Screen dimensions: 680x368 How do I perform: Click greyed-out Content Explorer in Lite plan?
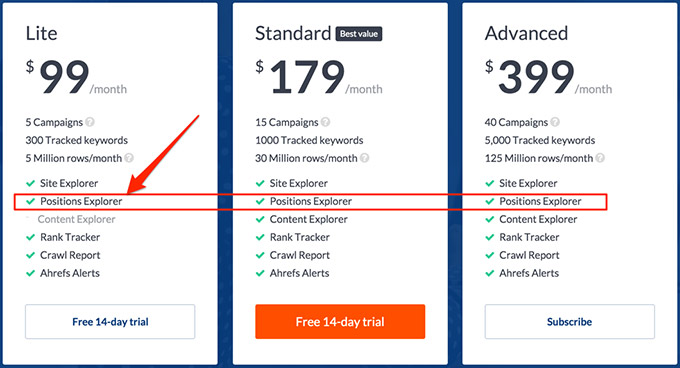(76, 219)
